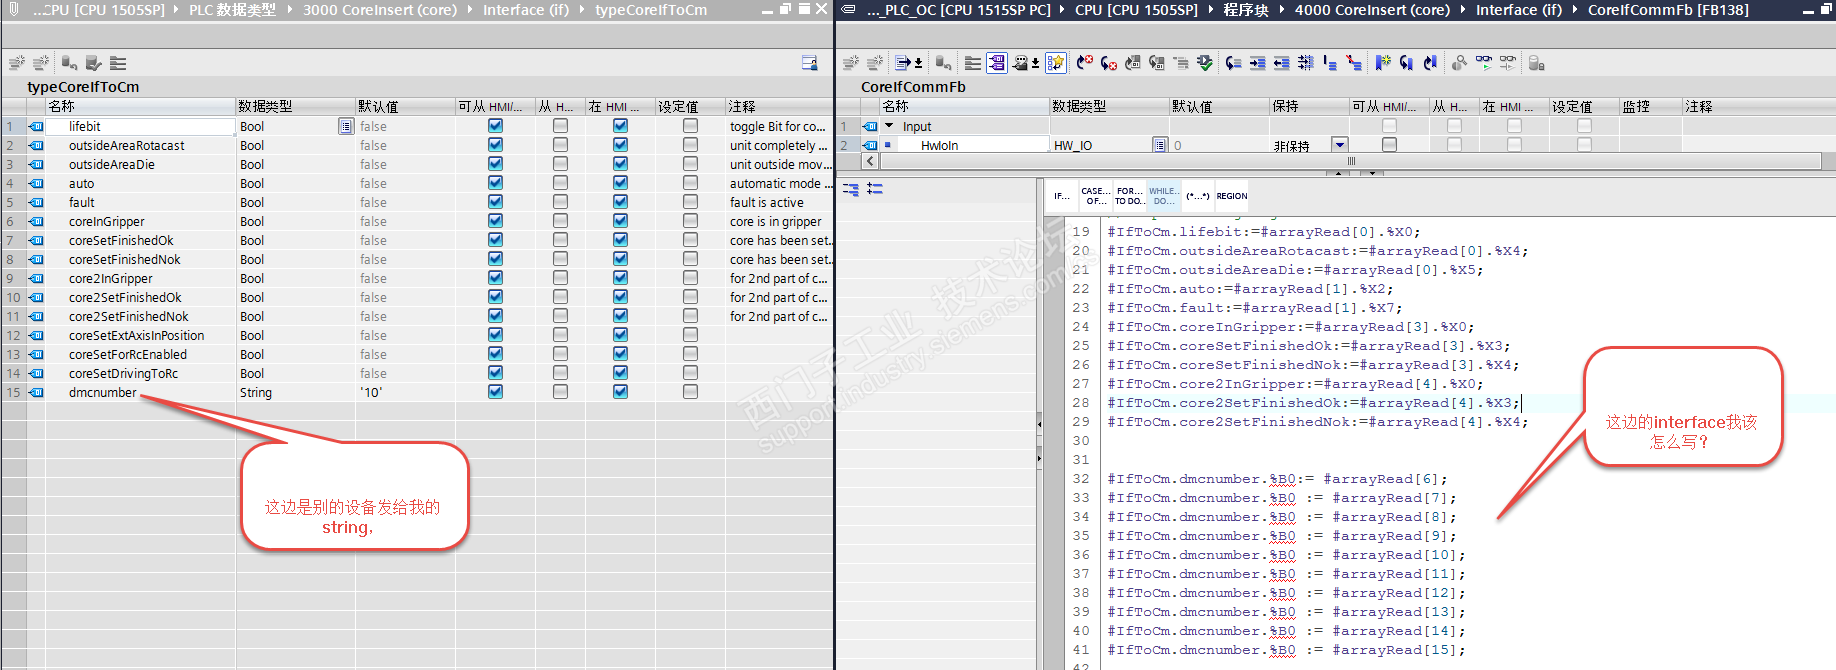The height and width of the screenshot is (670, 1836).
Task: Click the auto-format indented text icon
Action: 1306,63
